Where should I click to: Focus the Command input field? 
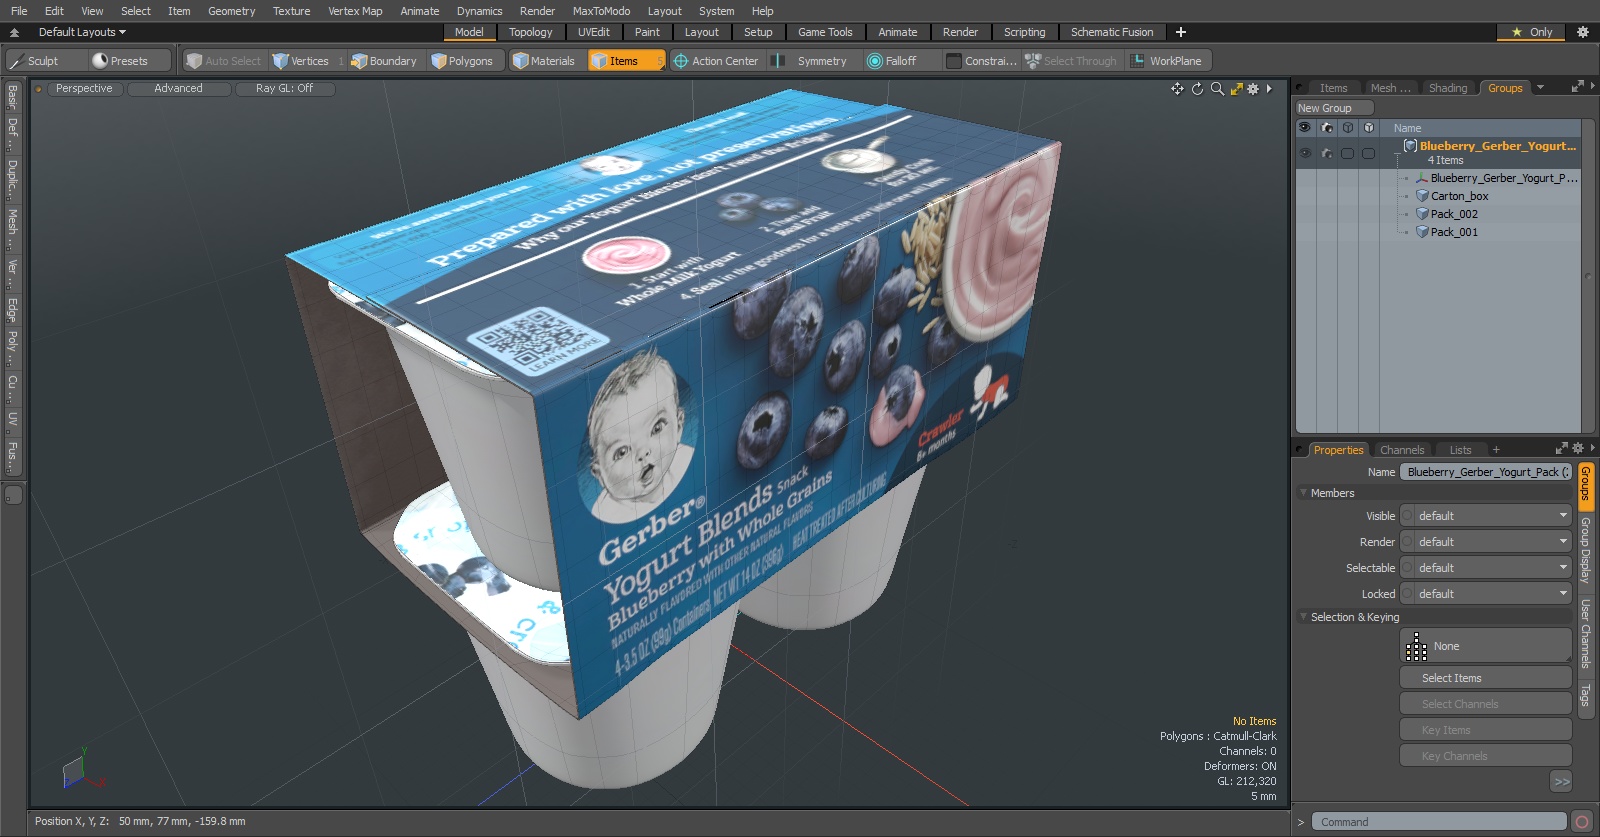tap(1439, 822)
